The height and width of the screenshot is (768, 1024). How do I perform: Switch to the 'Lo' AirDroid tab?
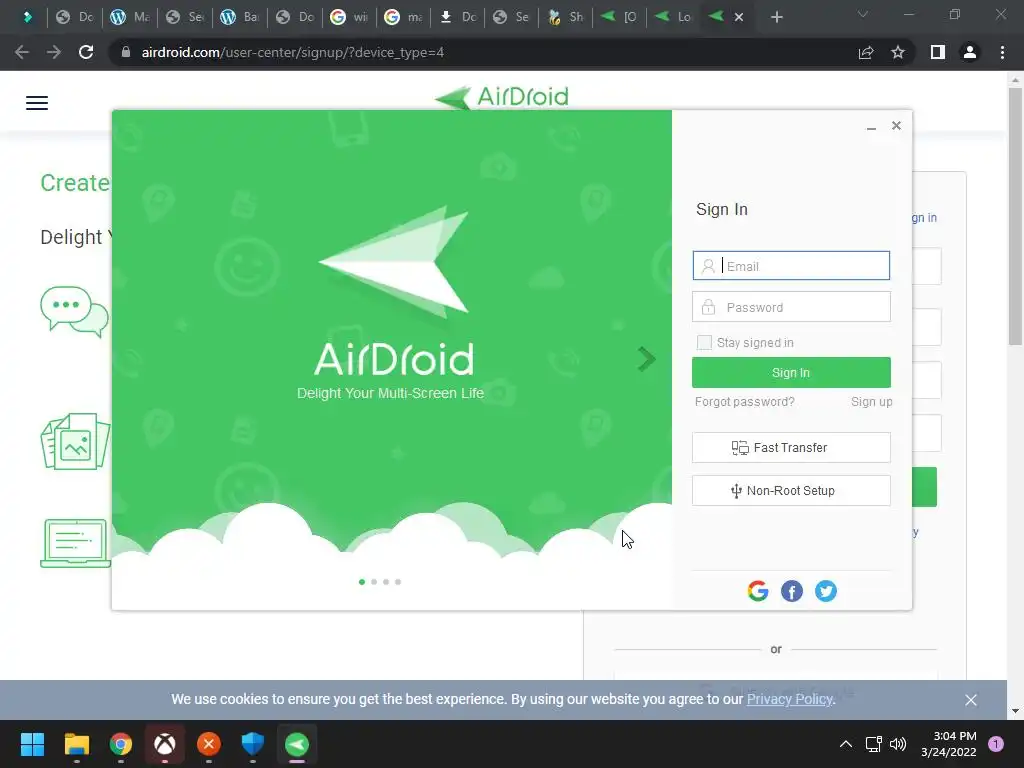click(x=673, y=17)
